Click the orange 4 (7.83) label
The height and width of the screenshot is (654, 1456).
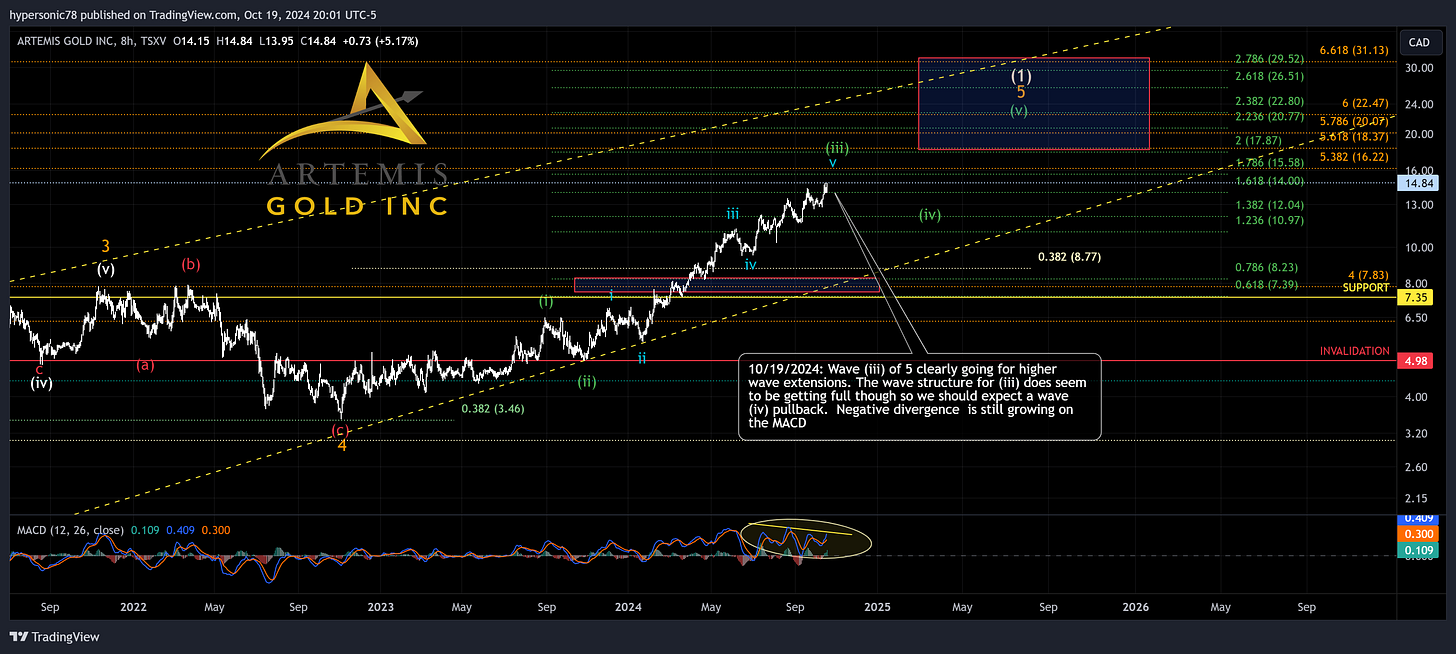(x=1369, y=276)
